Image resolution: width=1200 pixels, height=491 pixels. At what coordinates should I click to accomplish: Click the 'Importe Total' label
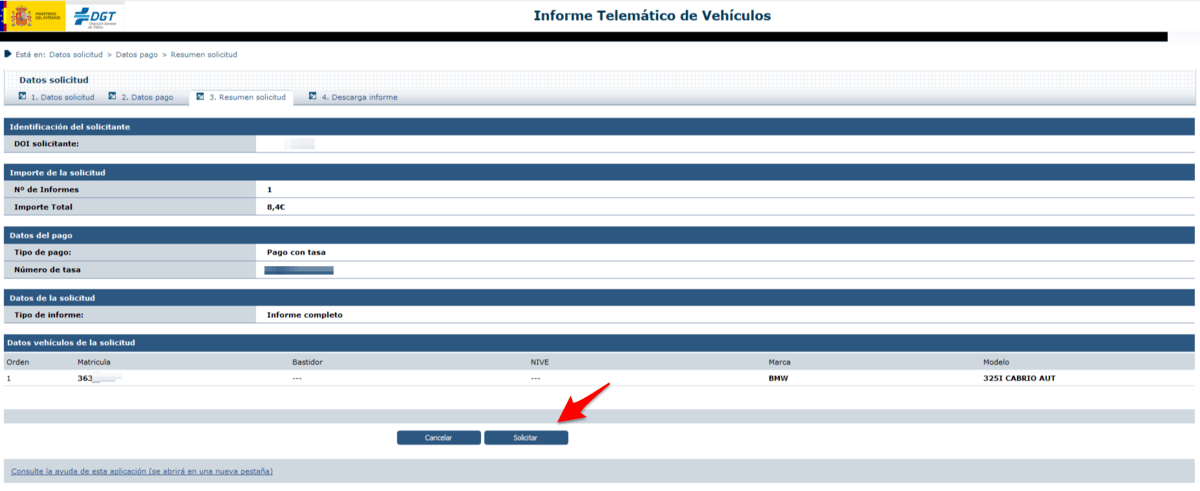(x=44, y=207)
